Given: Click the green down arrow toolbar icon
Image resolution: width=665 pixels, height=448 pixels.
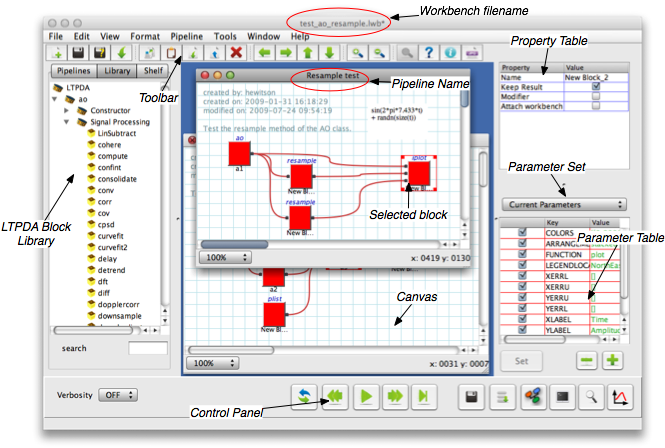Looking at the screenshot, I should (330, 53).
